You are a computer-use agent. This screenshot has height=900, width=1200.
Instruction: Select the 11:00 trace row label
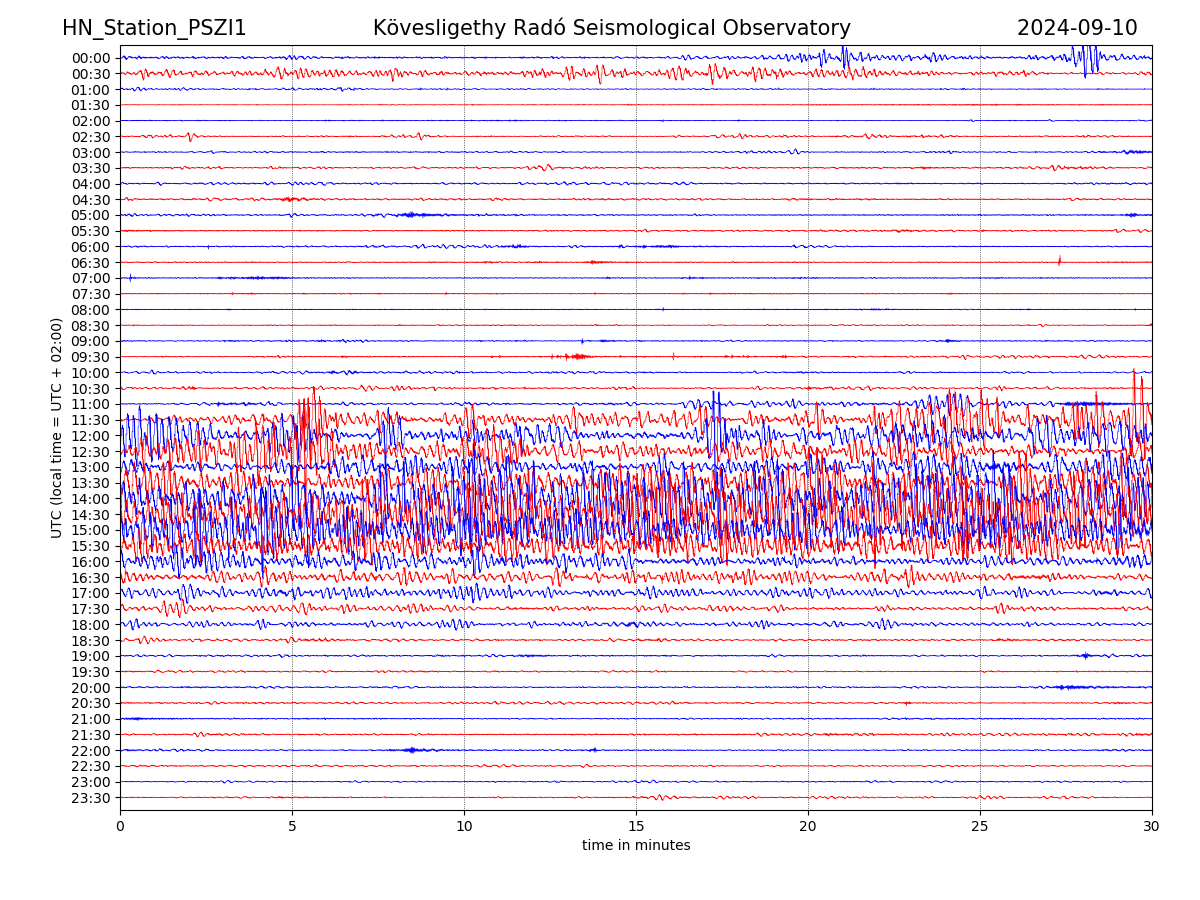point(91,404)
